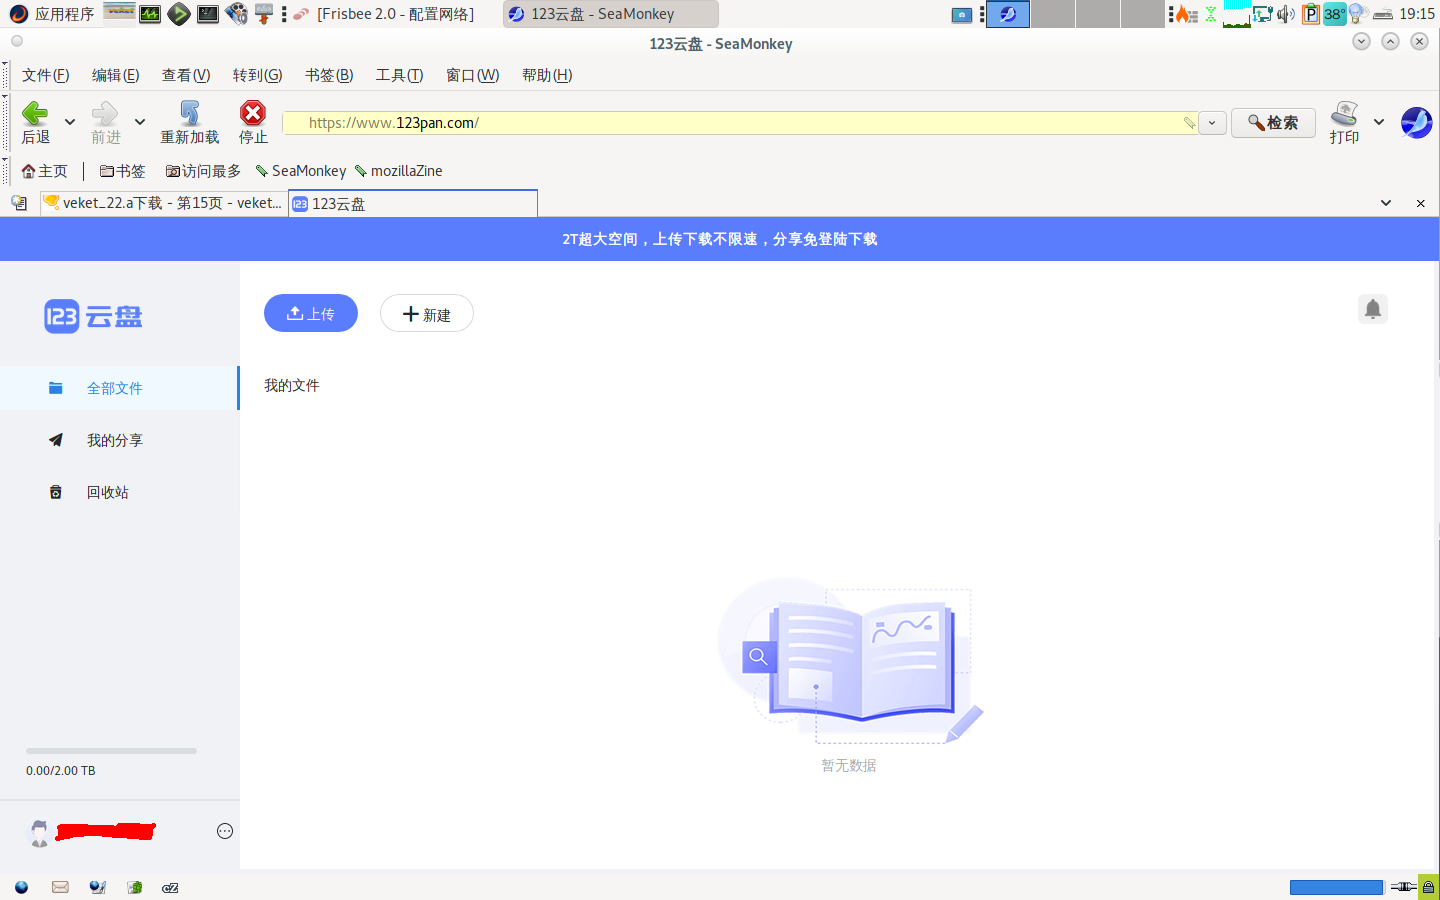Open the 应用程序 applications menu

pos(51,14)
